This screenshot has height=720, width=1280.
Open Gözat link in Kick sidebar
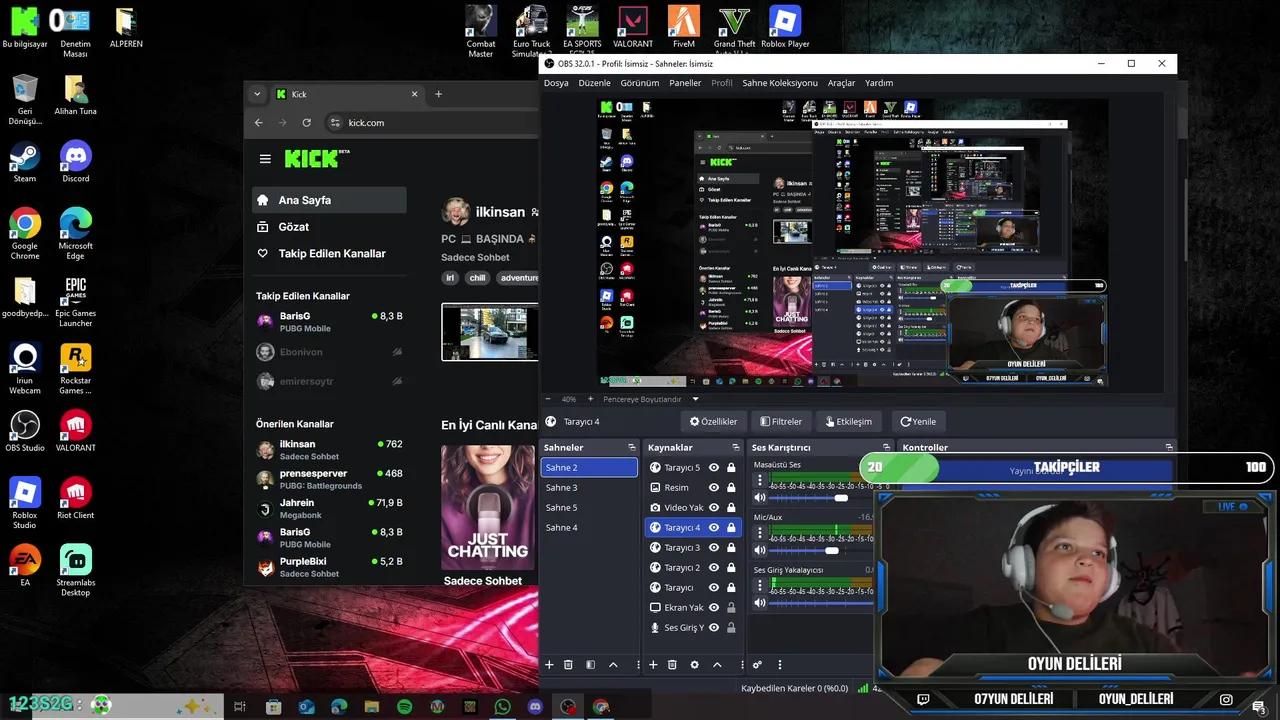[329, 227]
